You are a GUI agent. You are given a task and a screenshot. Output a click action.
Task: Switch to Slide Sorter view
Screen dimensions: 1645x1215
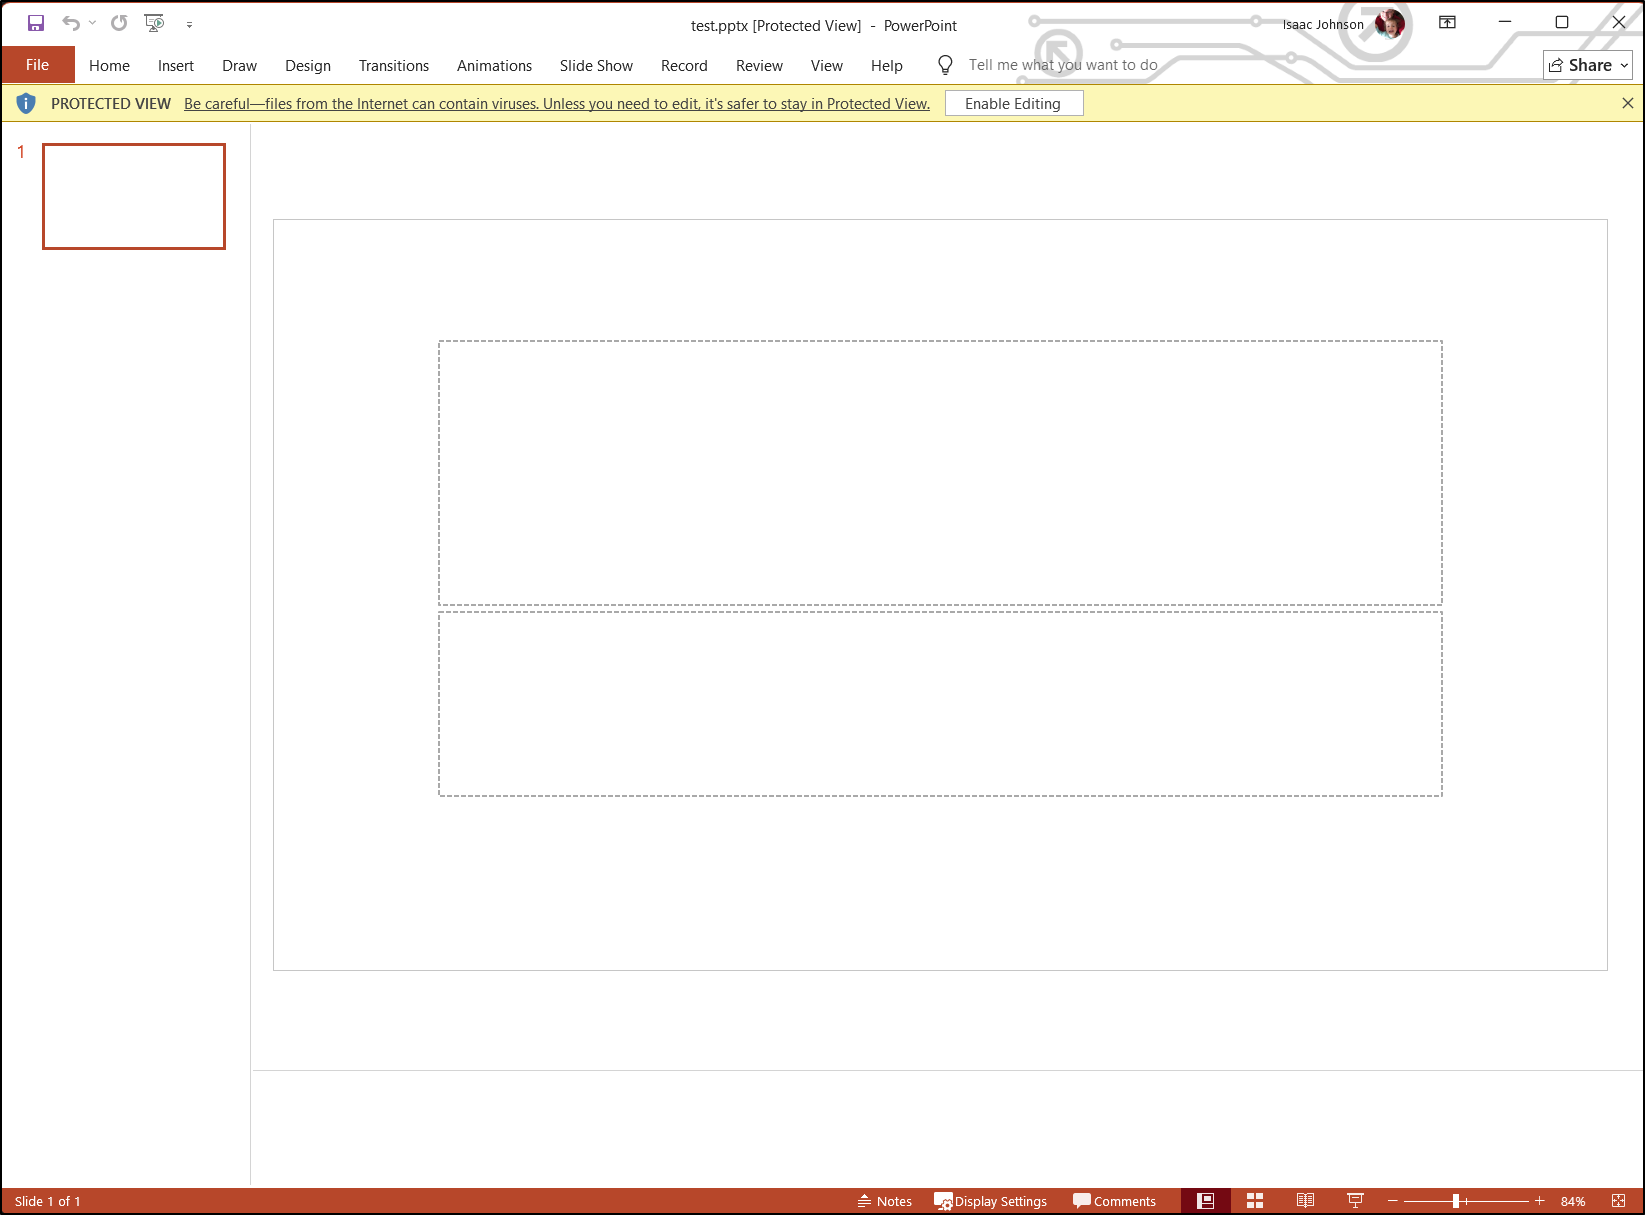pyautogui.click(x=1255, y=1201)
